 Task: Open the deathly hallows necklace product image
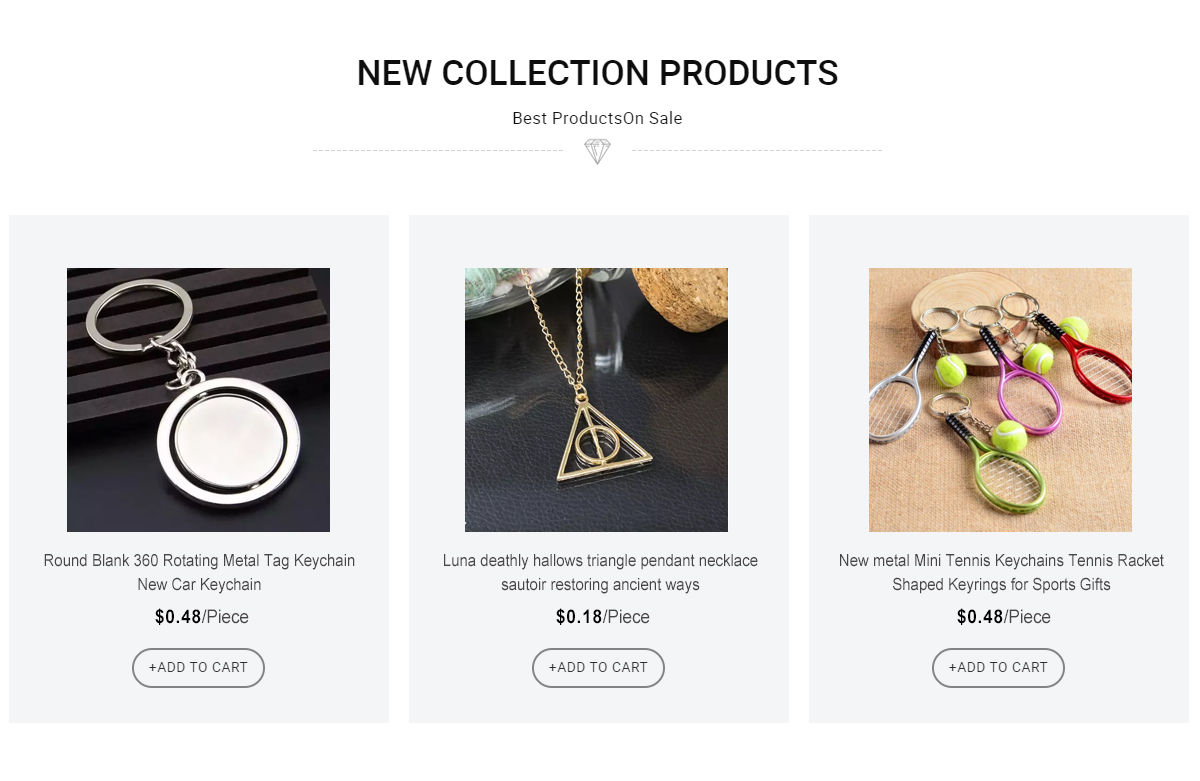(x=596, y=399)
